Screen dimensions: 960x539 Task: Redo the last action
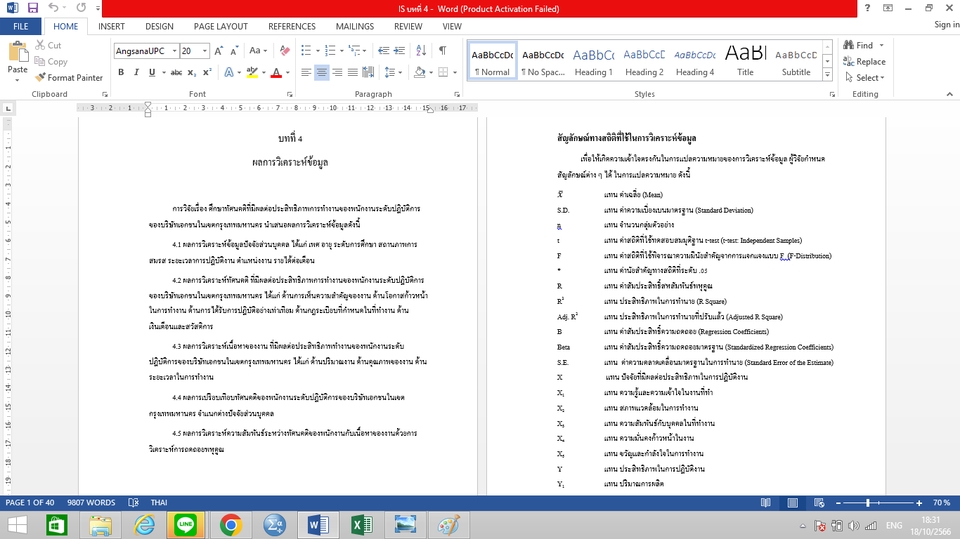click(81, 8)
